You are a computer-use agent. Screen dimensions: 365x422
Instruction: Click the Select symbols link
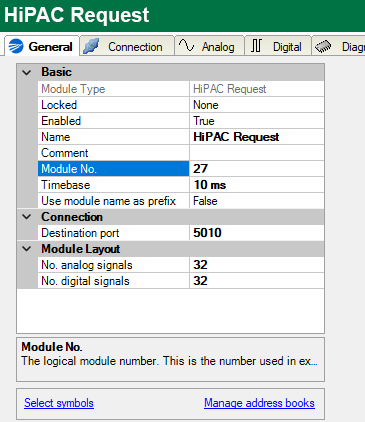tap(59, 403)
